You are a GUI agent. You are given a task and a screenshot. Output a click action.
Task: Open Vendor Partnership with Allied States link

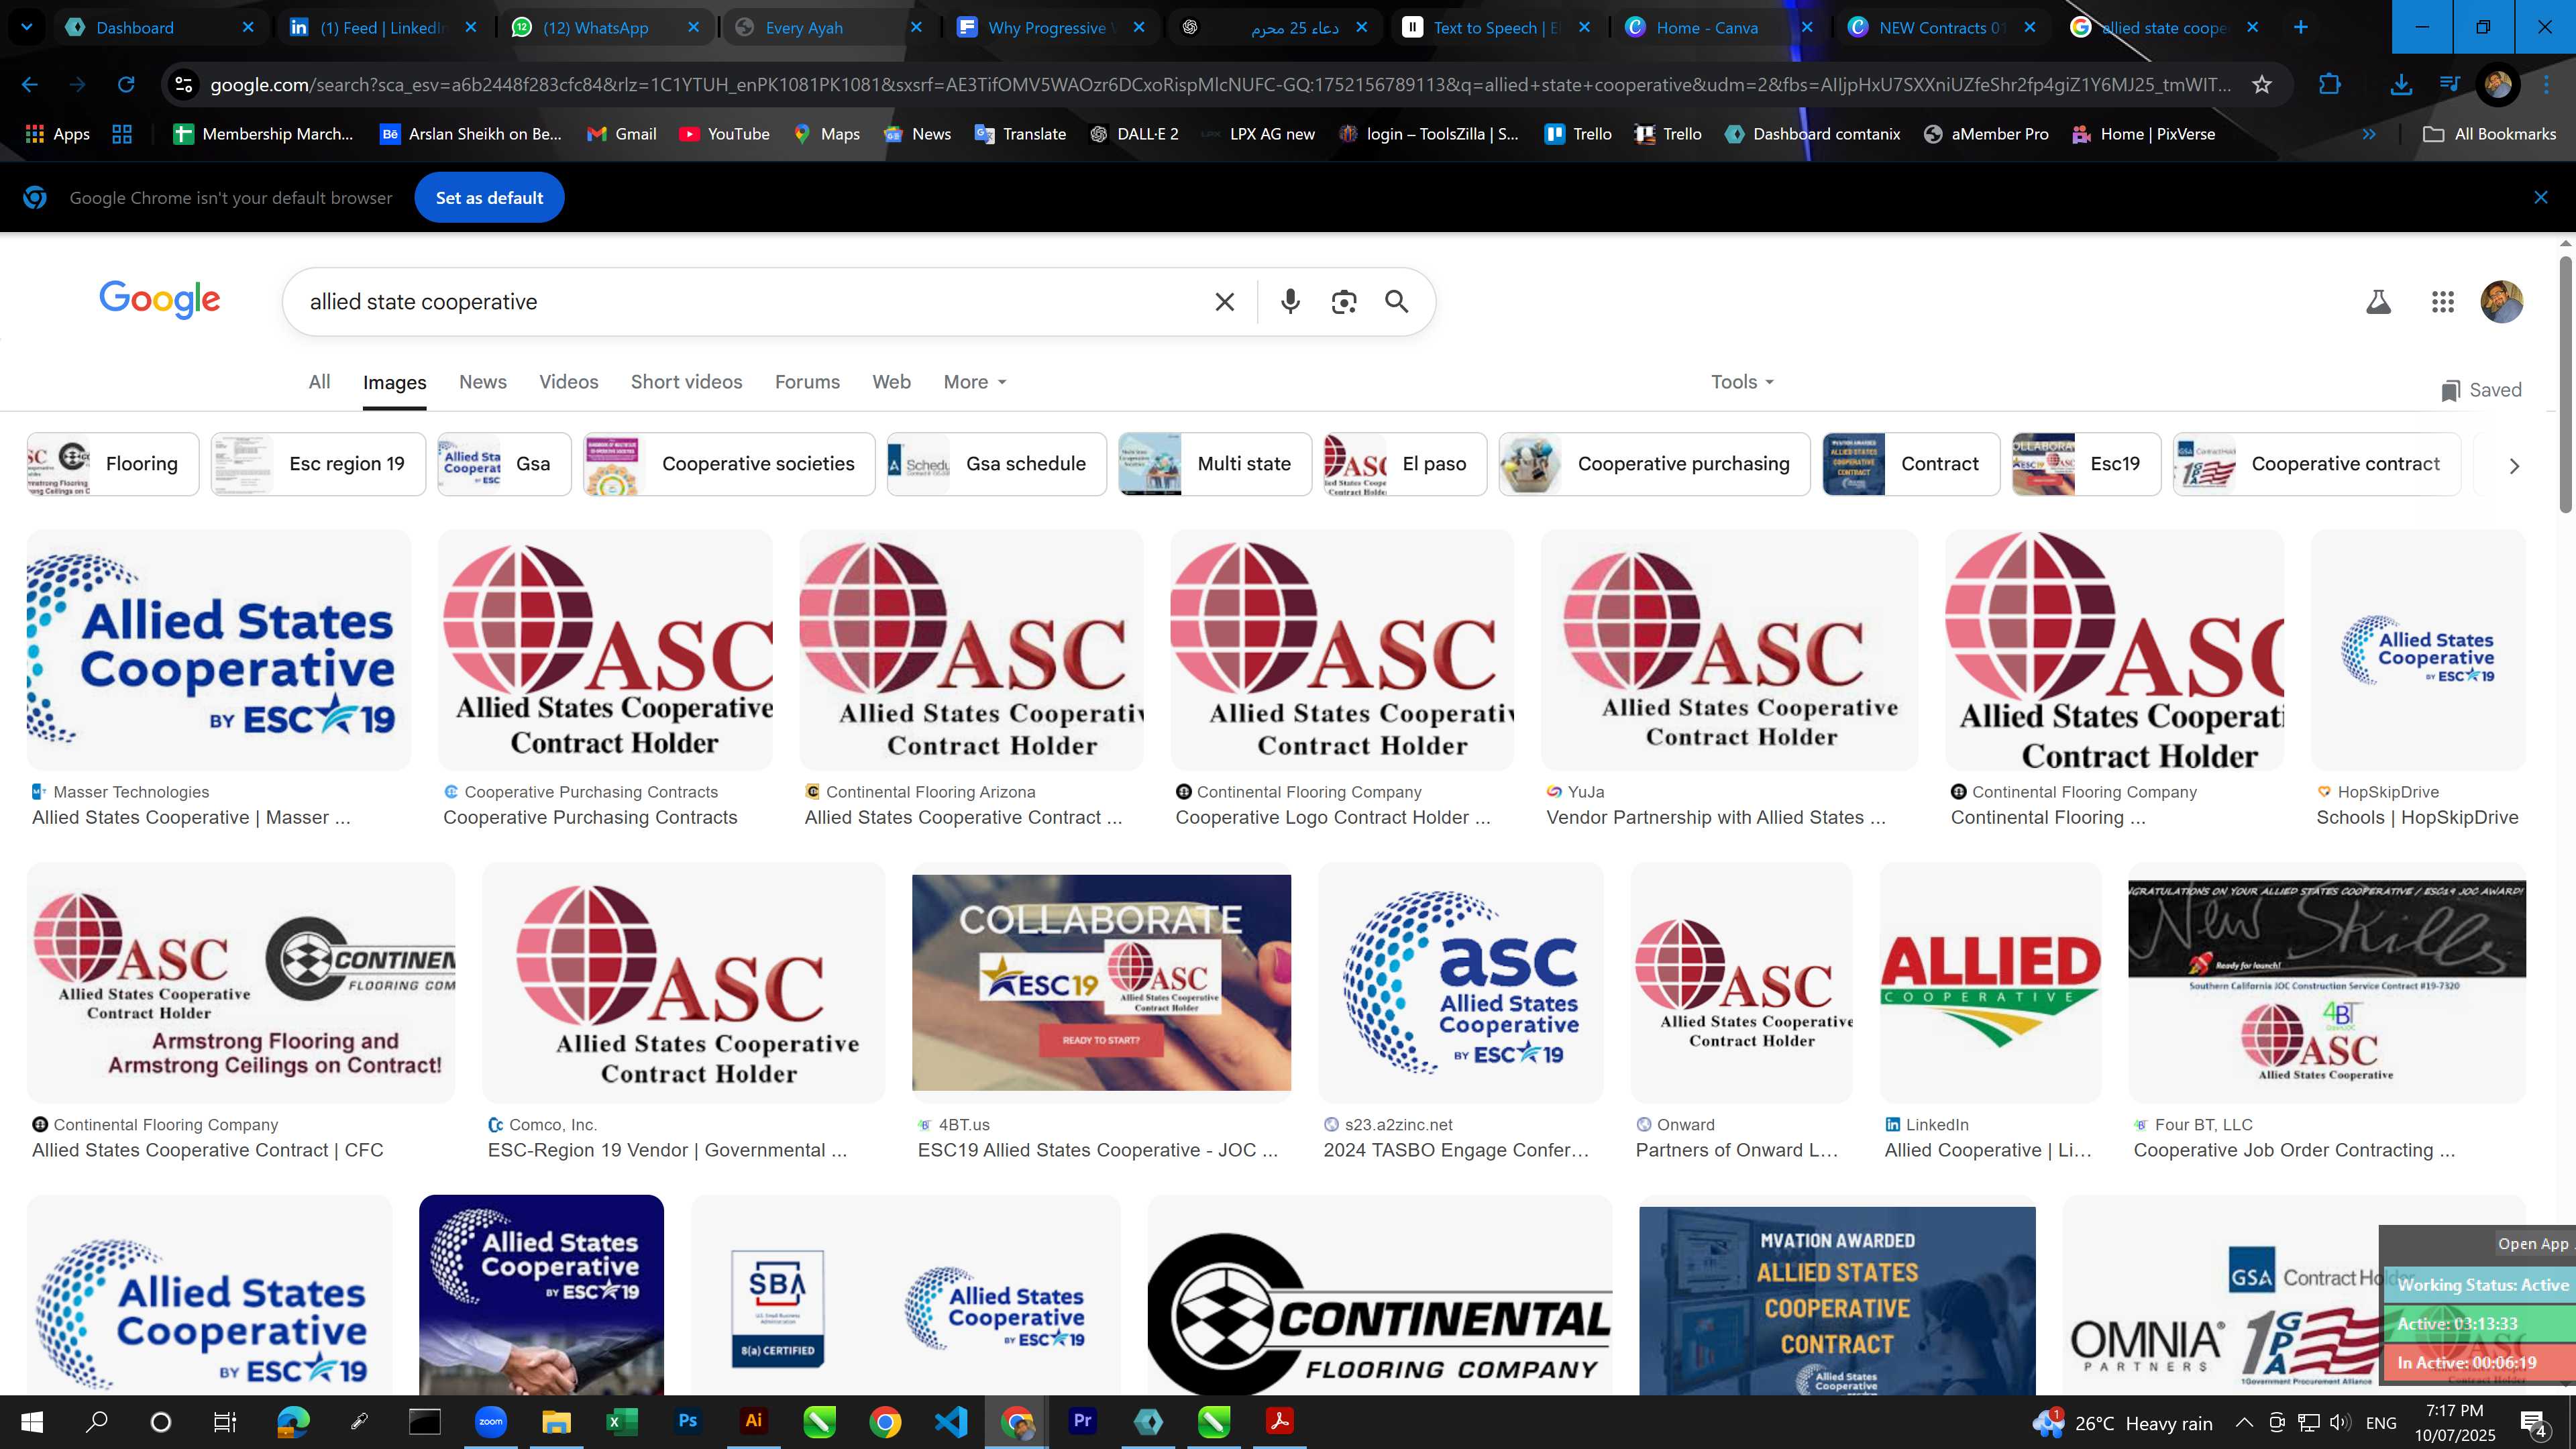click(1716, 817)
